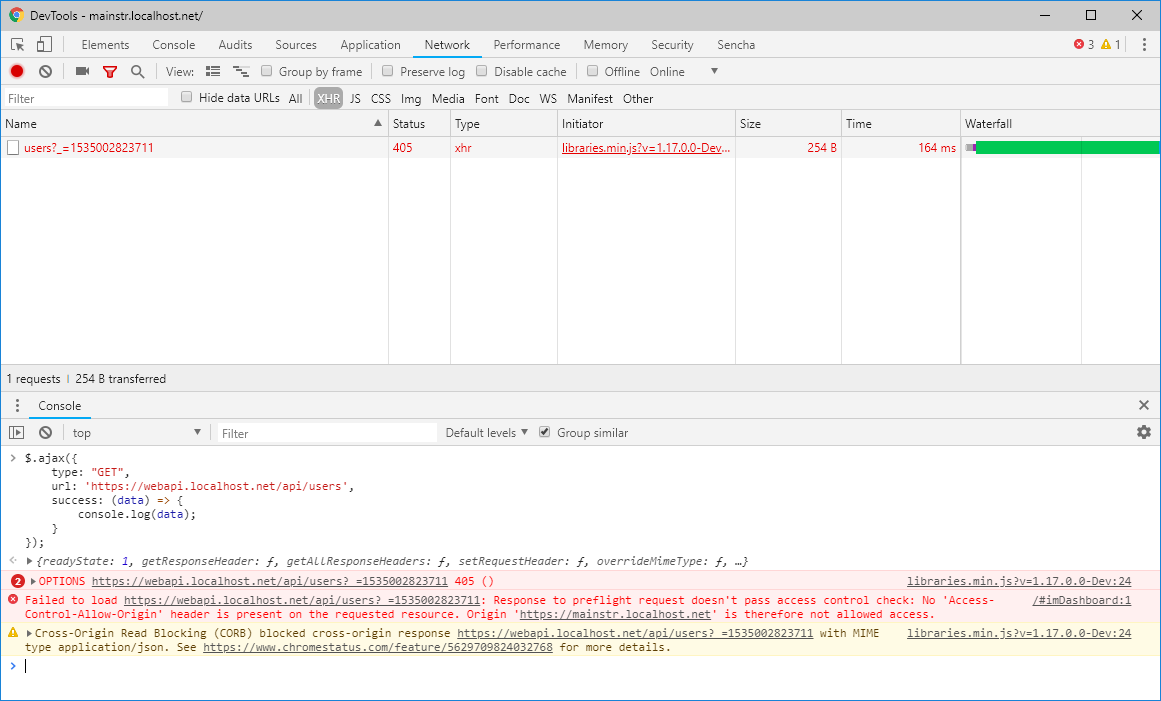This screenshot has width=1161, height=701.
Task: Filter requests by WS
Action: pyautogui.click(x=548, y=98)
